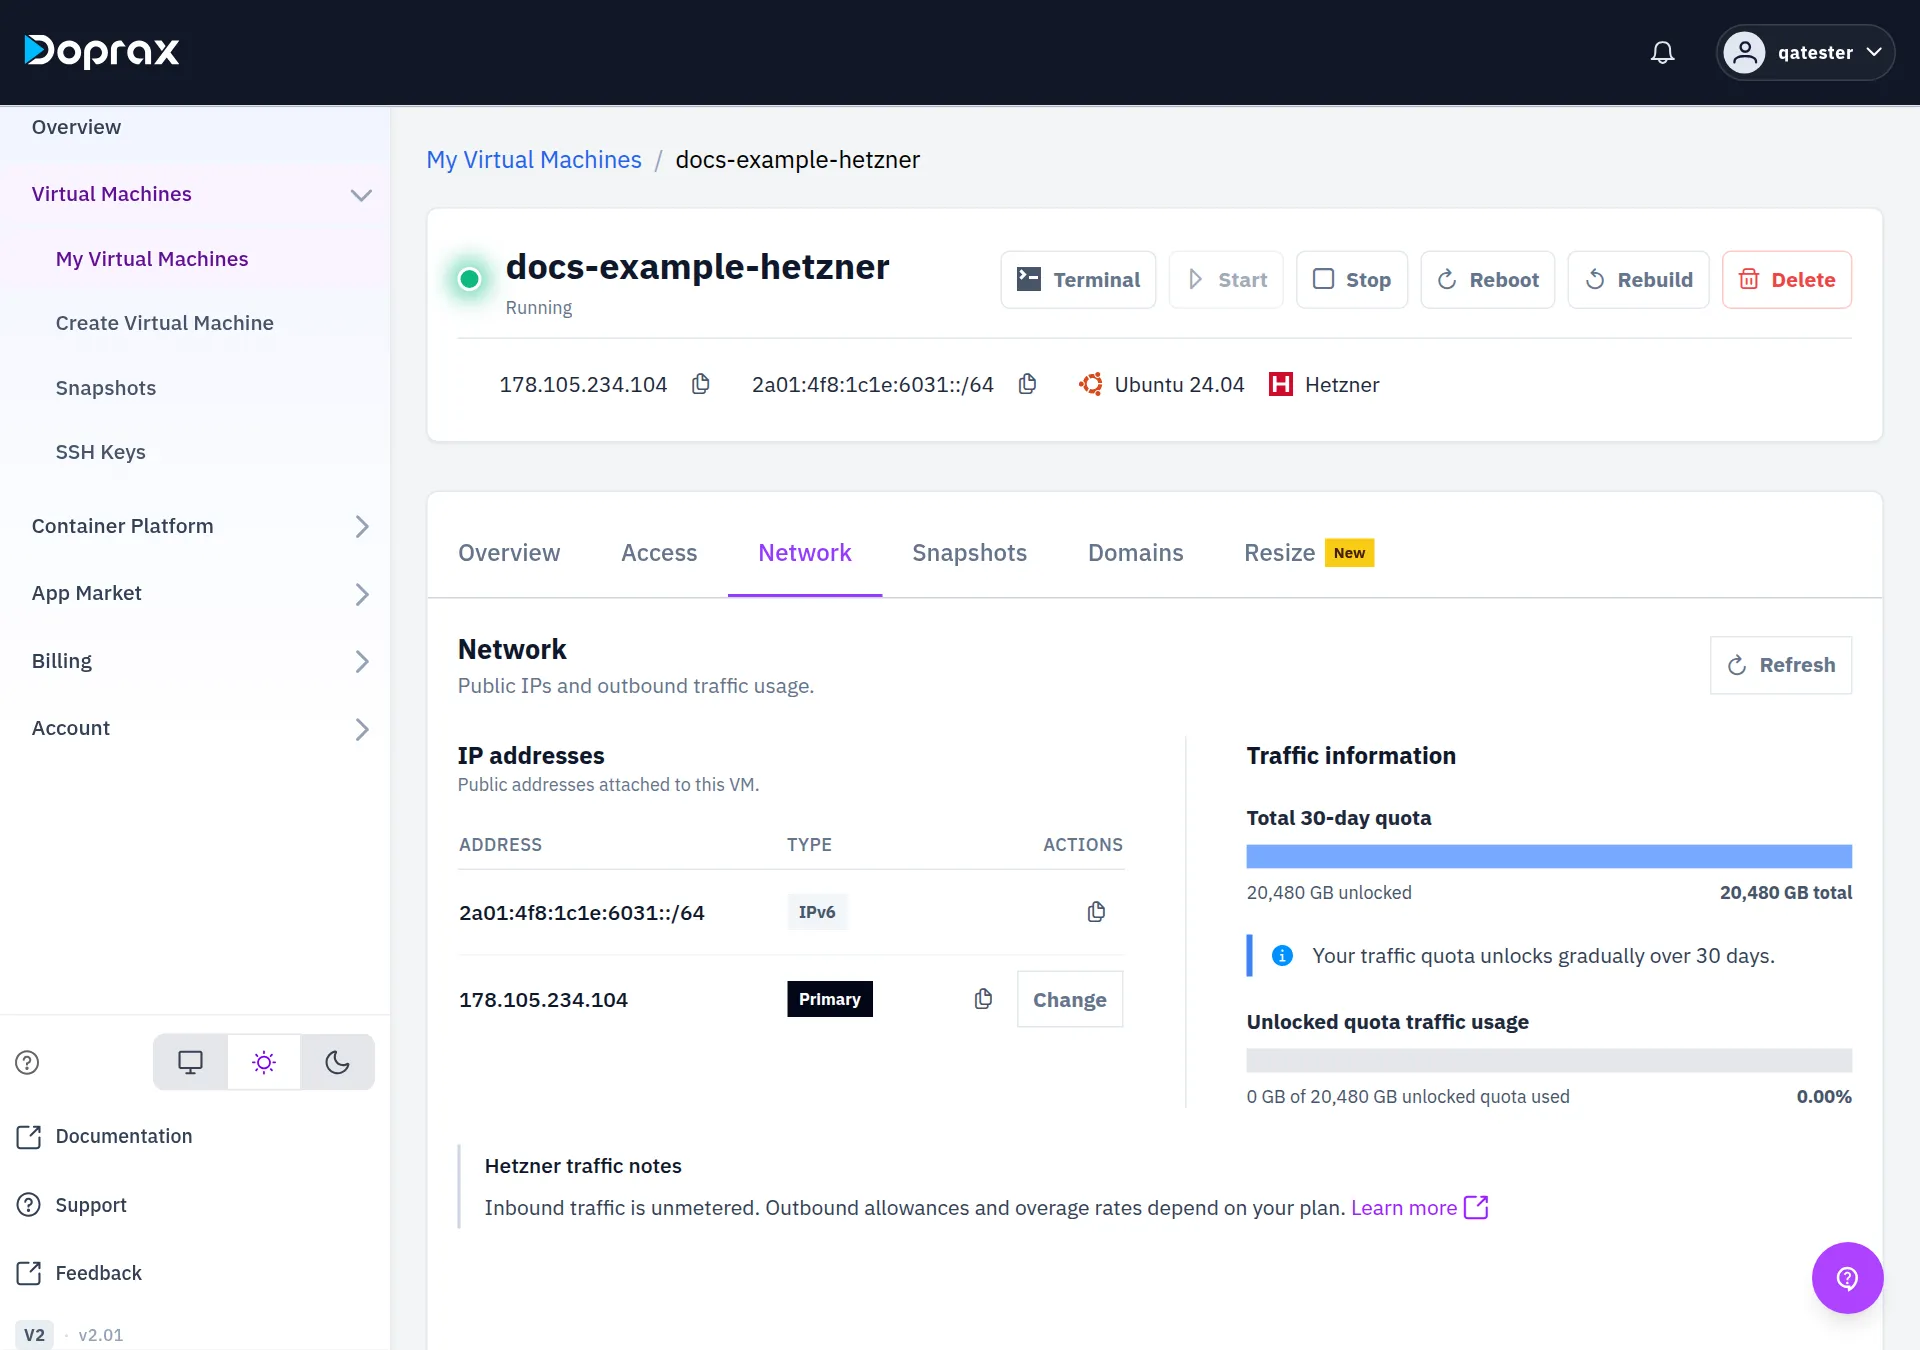The image size is (1920, 1350).
Task: Stop the virtual machine
Action: [1352, 280]
